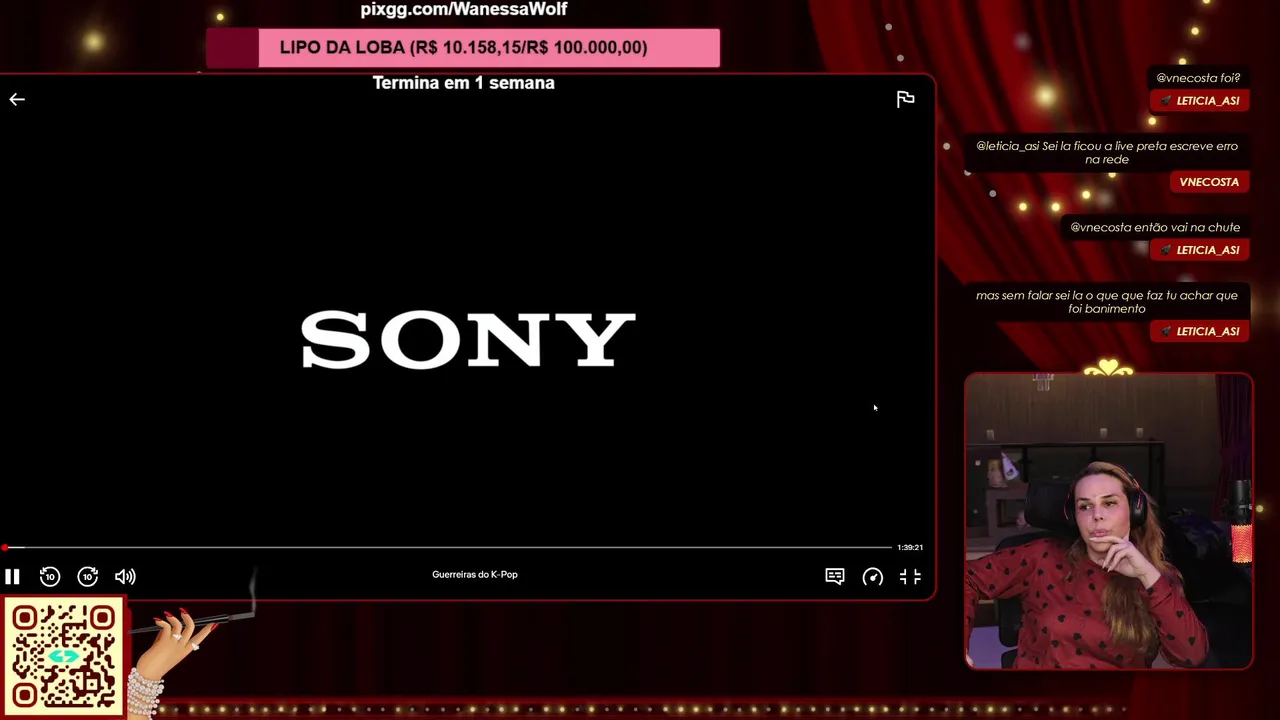Report a problem using the flag icon
The image size is (1280, 720).
point(906,99)
